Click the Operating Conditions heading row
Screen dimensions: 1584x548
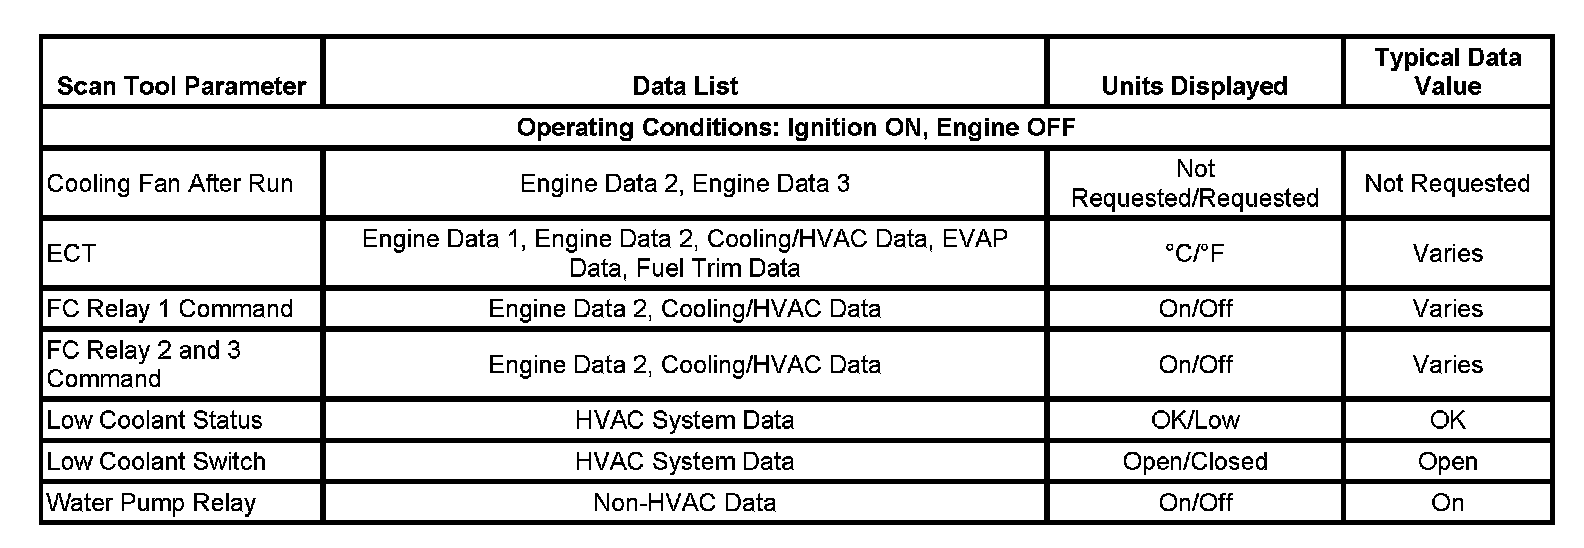(x=795, y=128)
